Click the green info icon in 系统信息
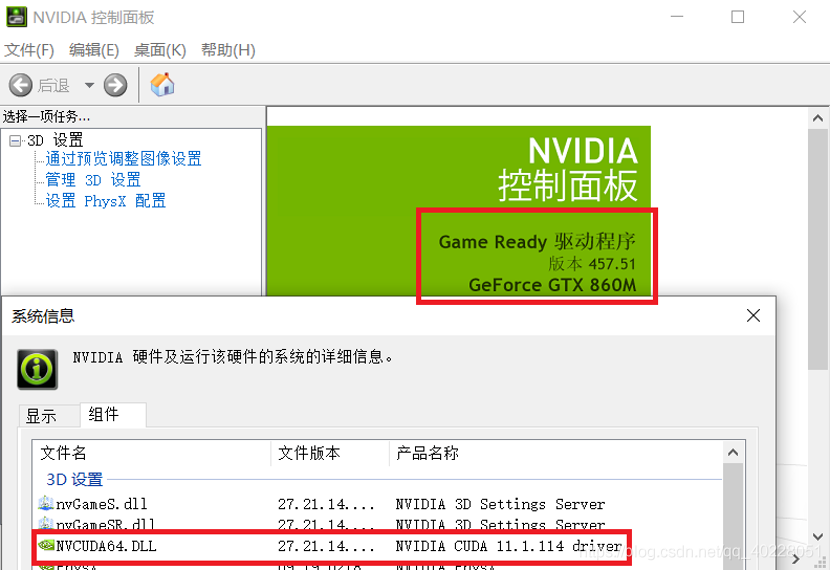Viewport: 830px width, 570px height. click(37, 369)
